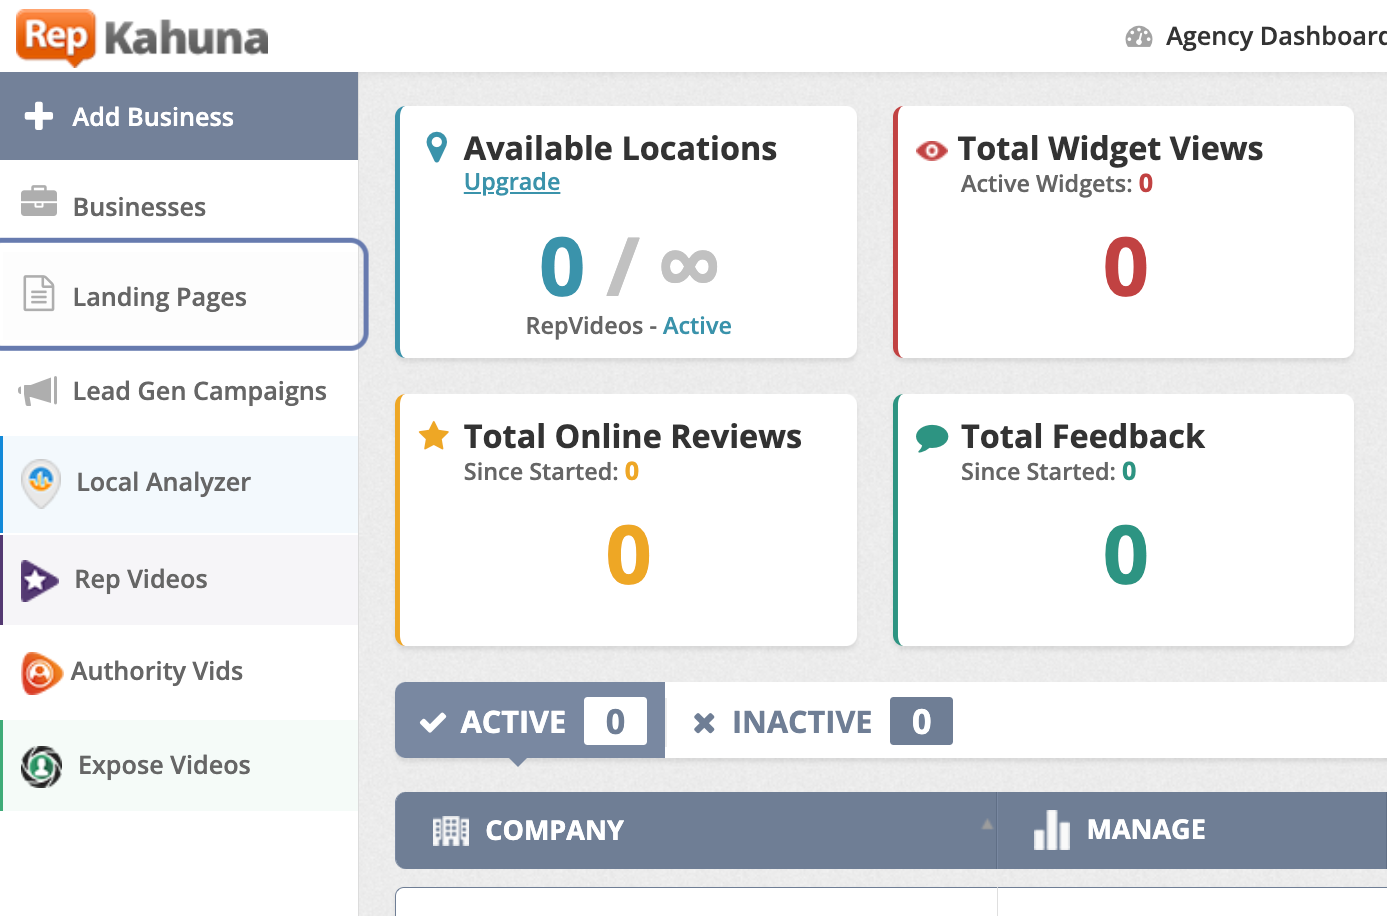This screenshot has width=1387, height=916.
Task: Click the Landing Pages document icon
Action: point(39,293)
